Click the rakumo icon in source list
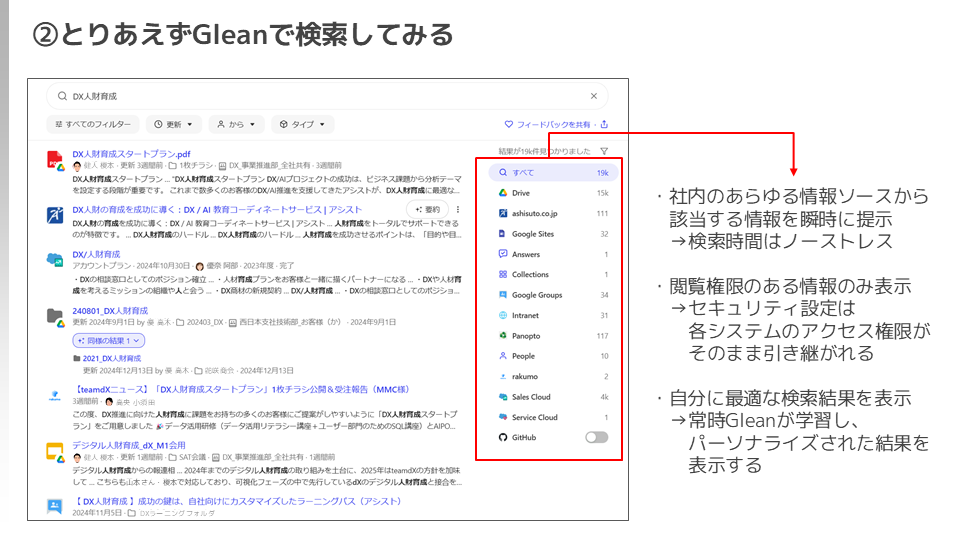The height and width of the screenshot is (540, 960). point(503,377)
